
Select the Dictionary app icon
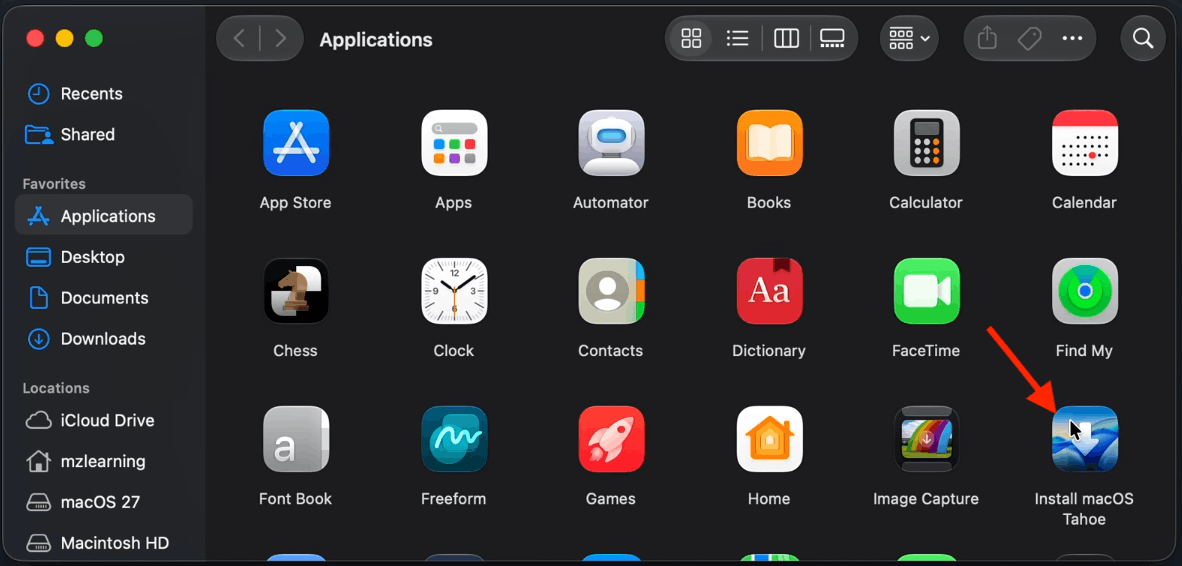[769, 291]
